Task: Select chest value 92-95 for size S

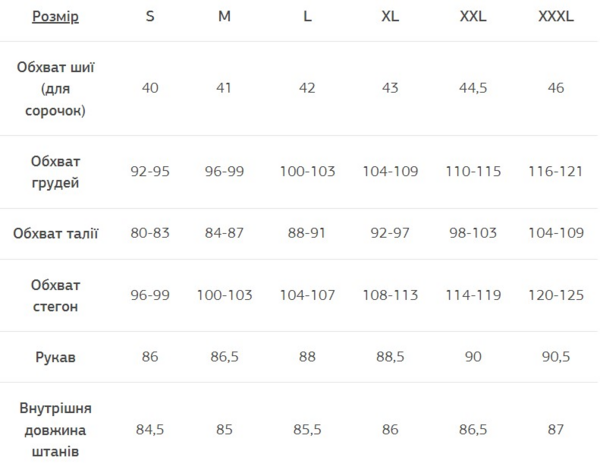Action: (150, 171)
